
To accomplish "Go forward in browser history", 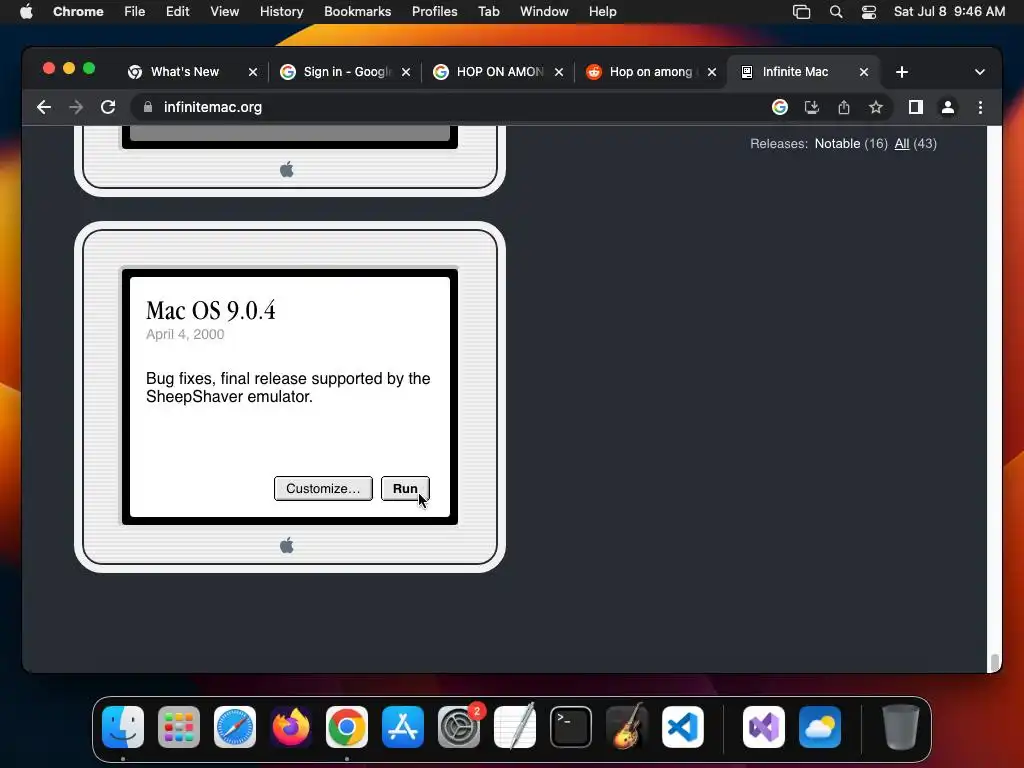I will click(x=76, y=107).
